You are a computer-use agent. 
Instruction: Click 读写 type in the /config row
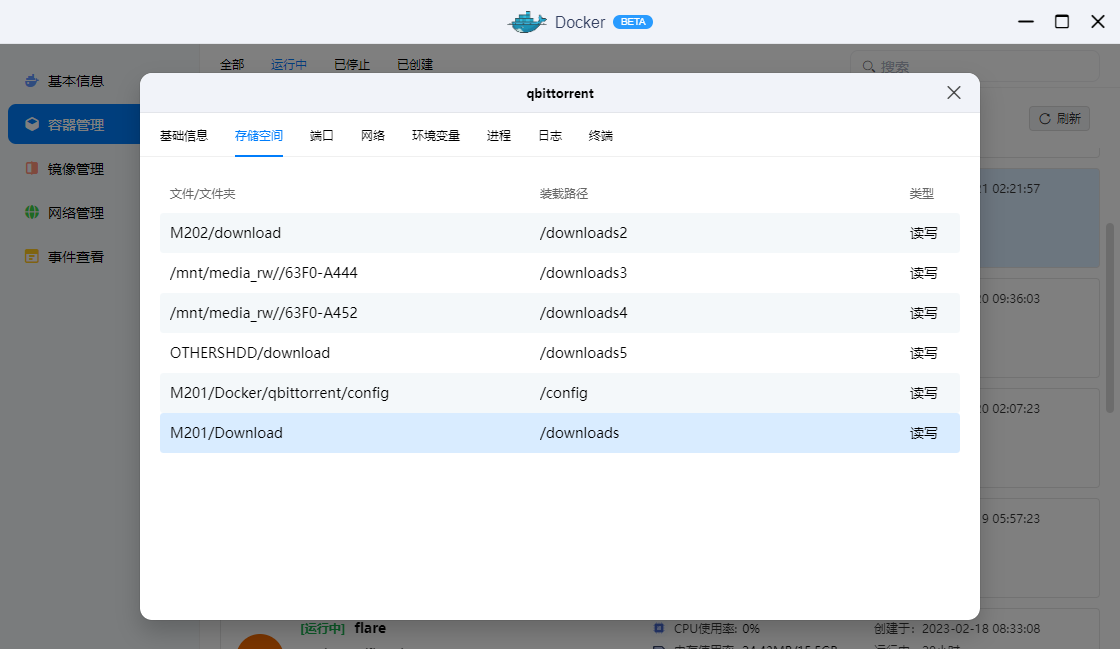pyautogui.click(x=923, y=393)
